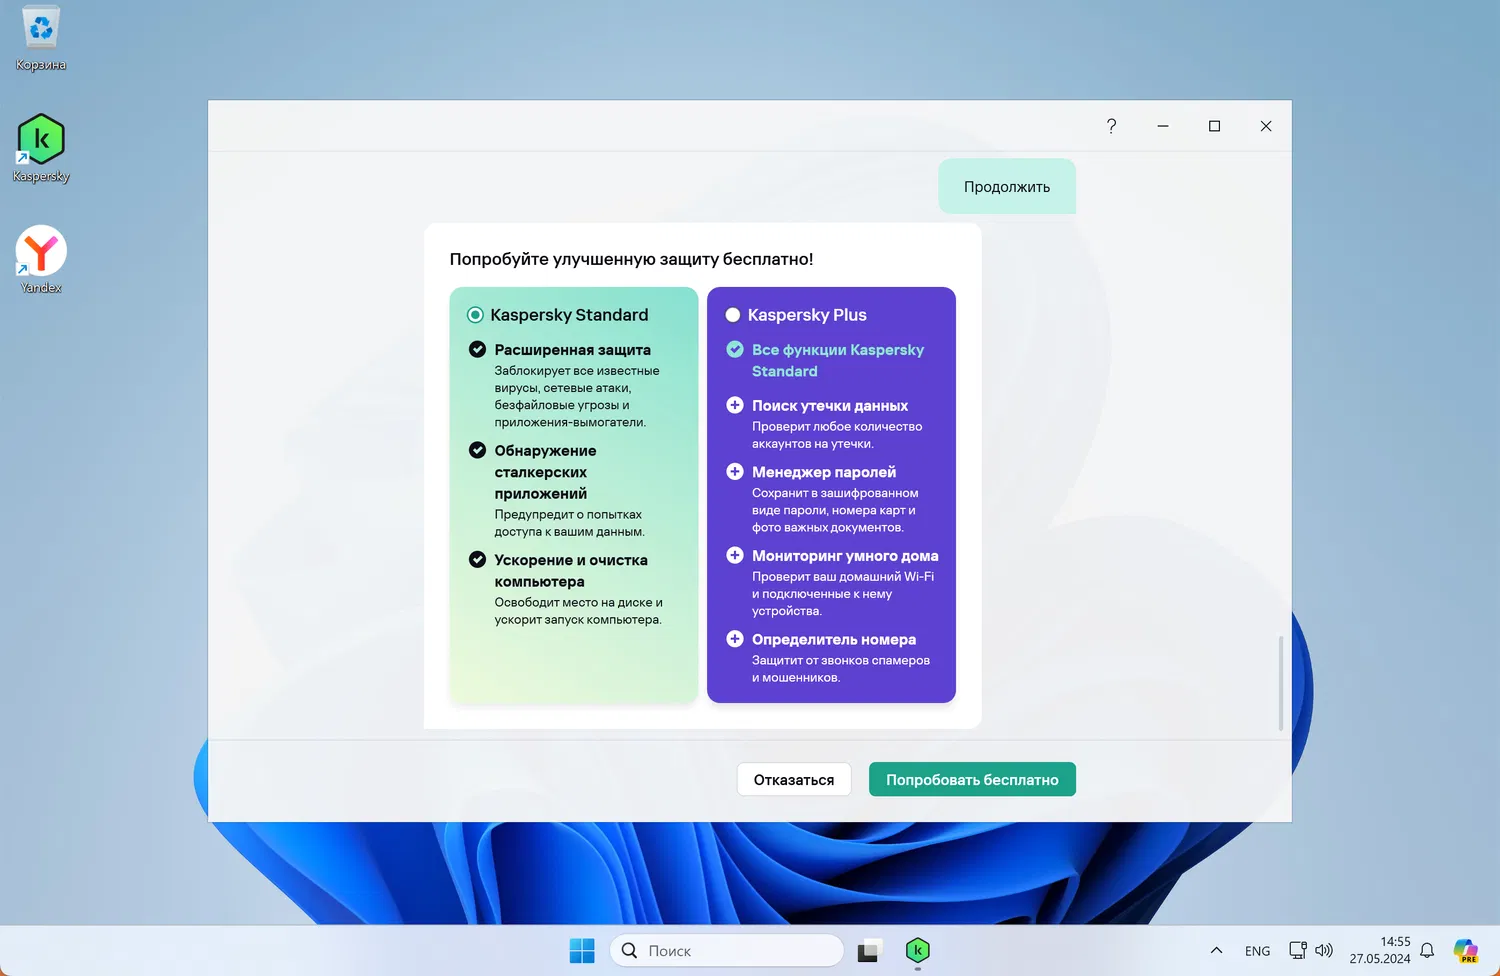Viewport: 1500px width, 976px height.
Task: Click Попробовать бесплатно to start trial
Action: point(972,780)
